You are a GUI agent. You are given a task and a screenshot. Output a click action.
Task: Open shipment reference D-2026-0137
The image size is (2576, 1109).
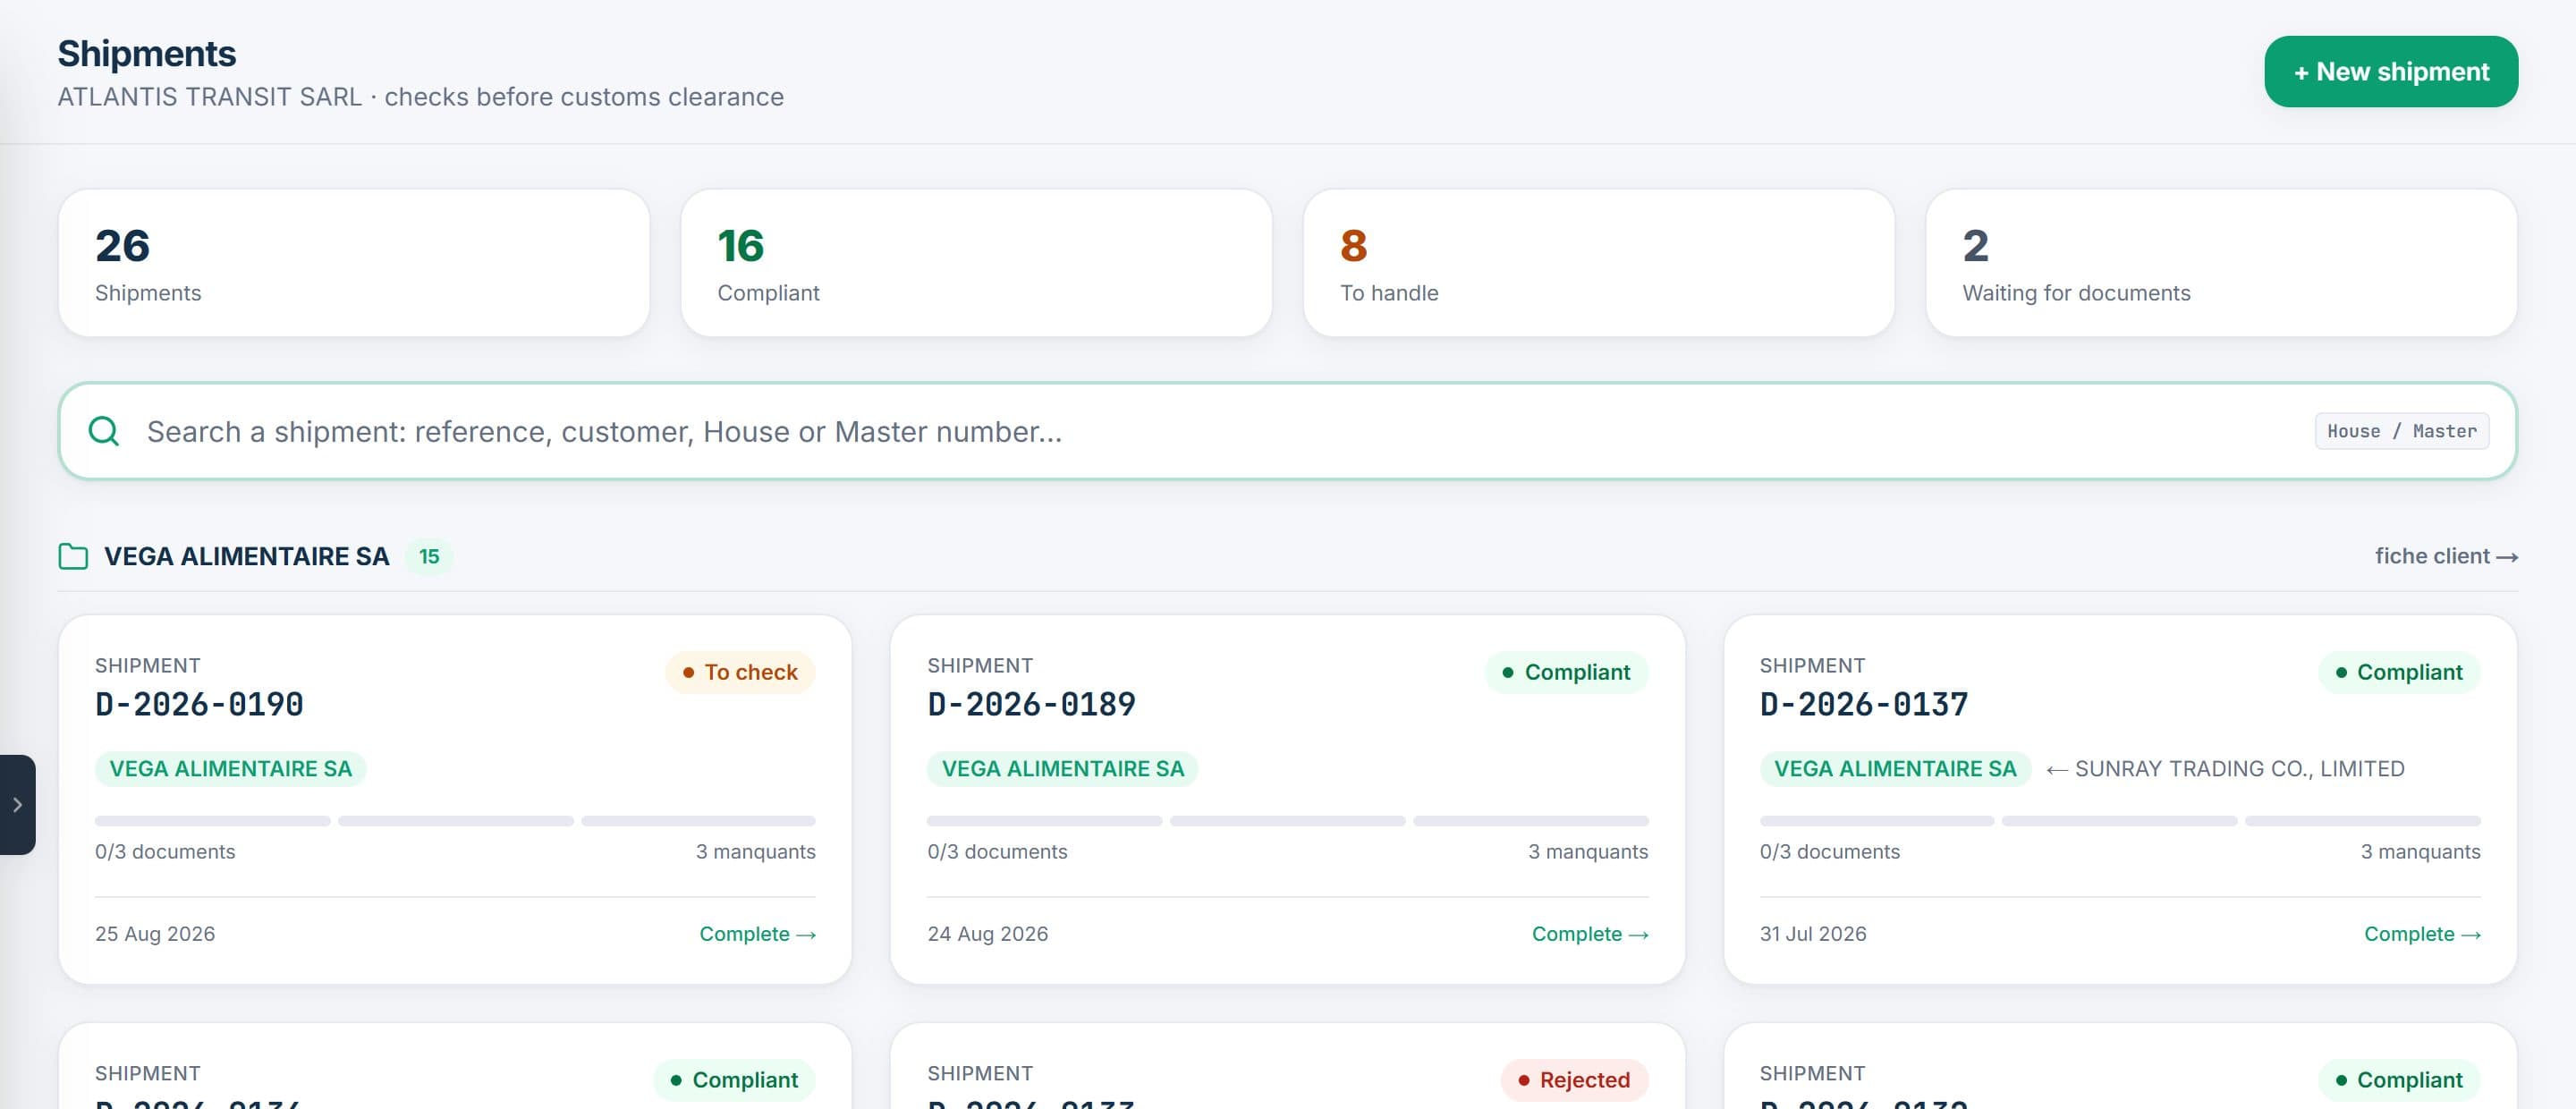1863,705
